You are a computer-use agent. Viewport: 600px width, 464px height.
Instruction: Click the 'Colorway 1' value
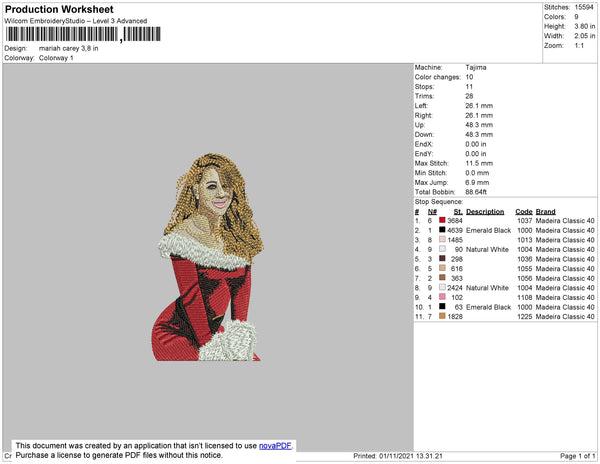56,58
